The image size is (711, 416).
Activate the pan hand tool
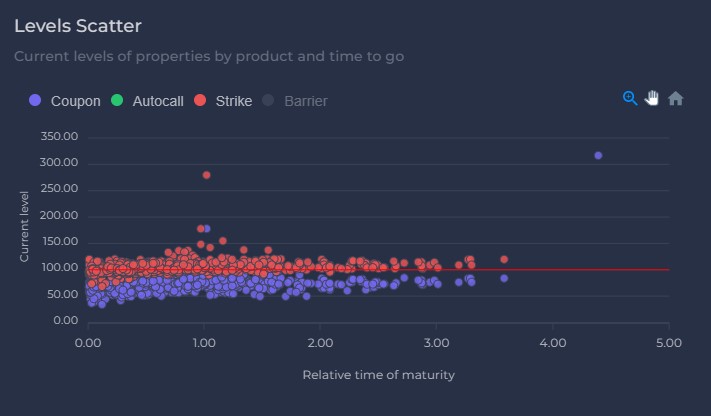(x=653, y=98)
